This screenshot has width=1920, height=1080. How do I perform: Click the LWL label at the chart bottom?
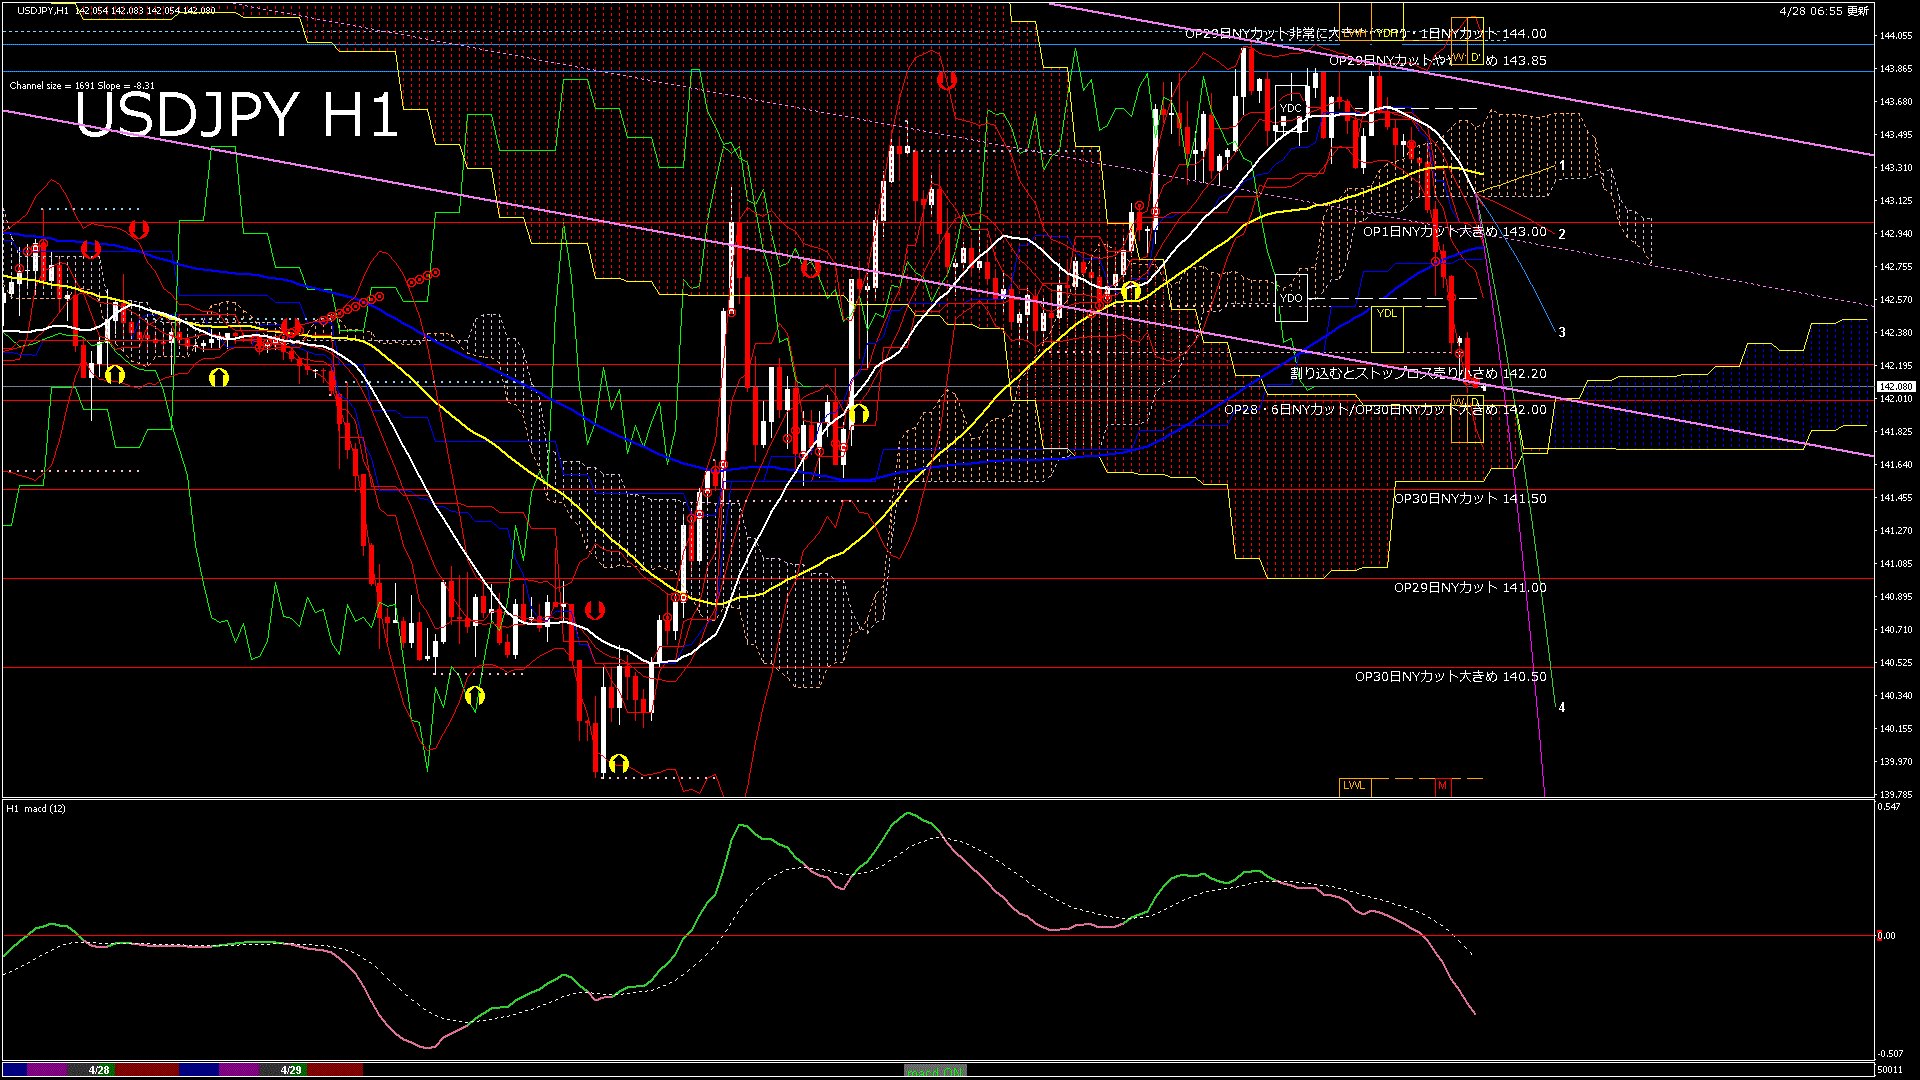pos(1353,785)
